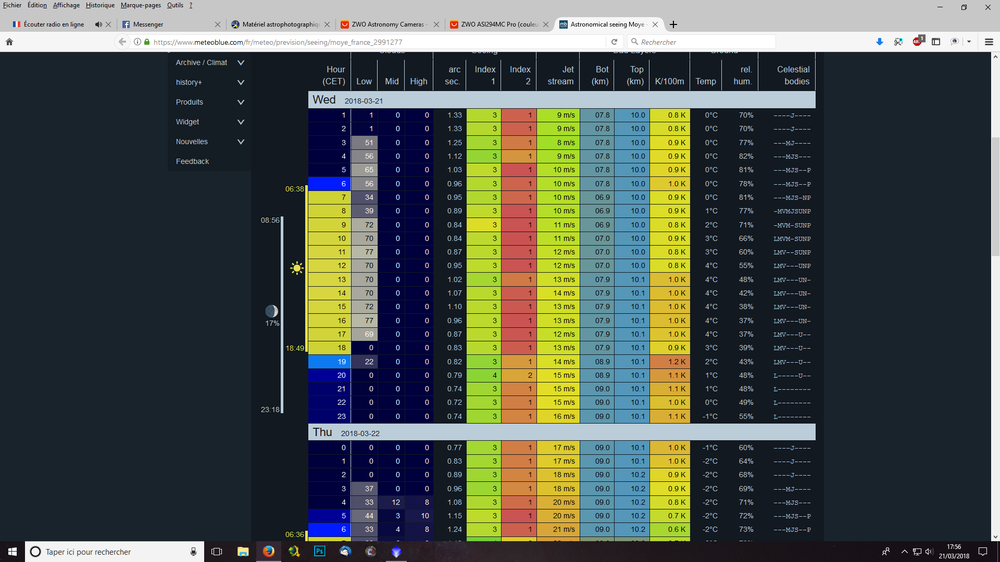Switch to Matériel astrophotographique tab
Screen dimensions: 1000x562
(281, 24)
